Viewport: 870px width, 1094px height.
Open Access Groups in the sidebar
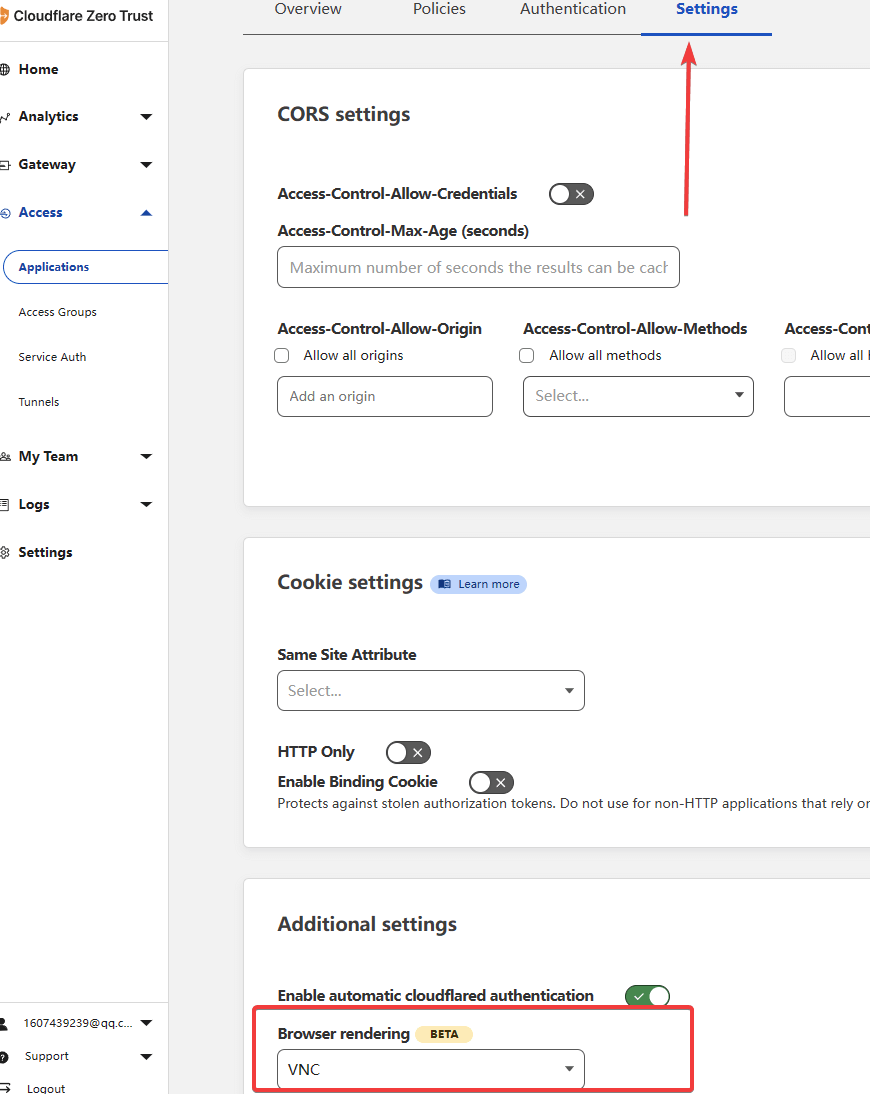pyautogui.click(x=58, y=312)
